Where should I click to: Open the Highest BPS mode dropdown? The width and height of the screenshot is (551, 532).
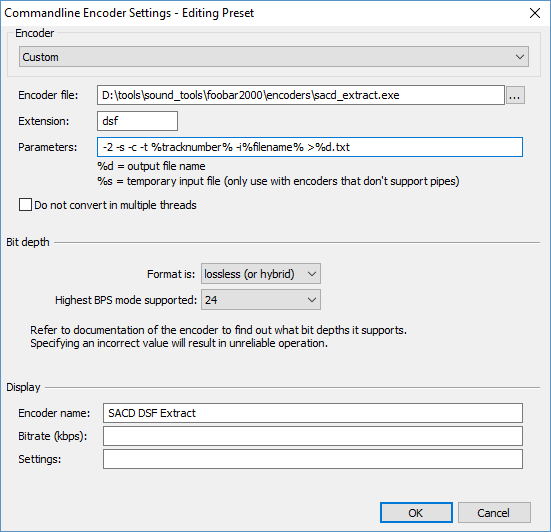[x=261, y=300]
